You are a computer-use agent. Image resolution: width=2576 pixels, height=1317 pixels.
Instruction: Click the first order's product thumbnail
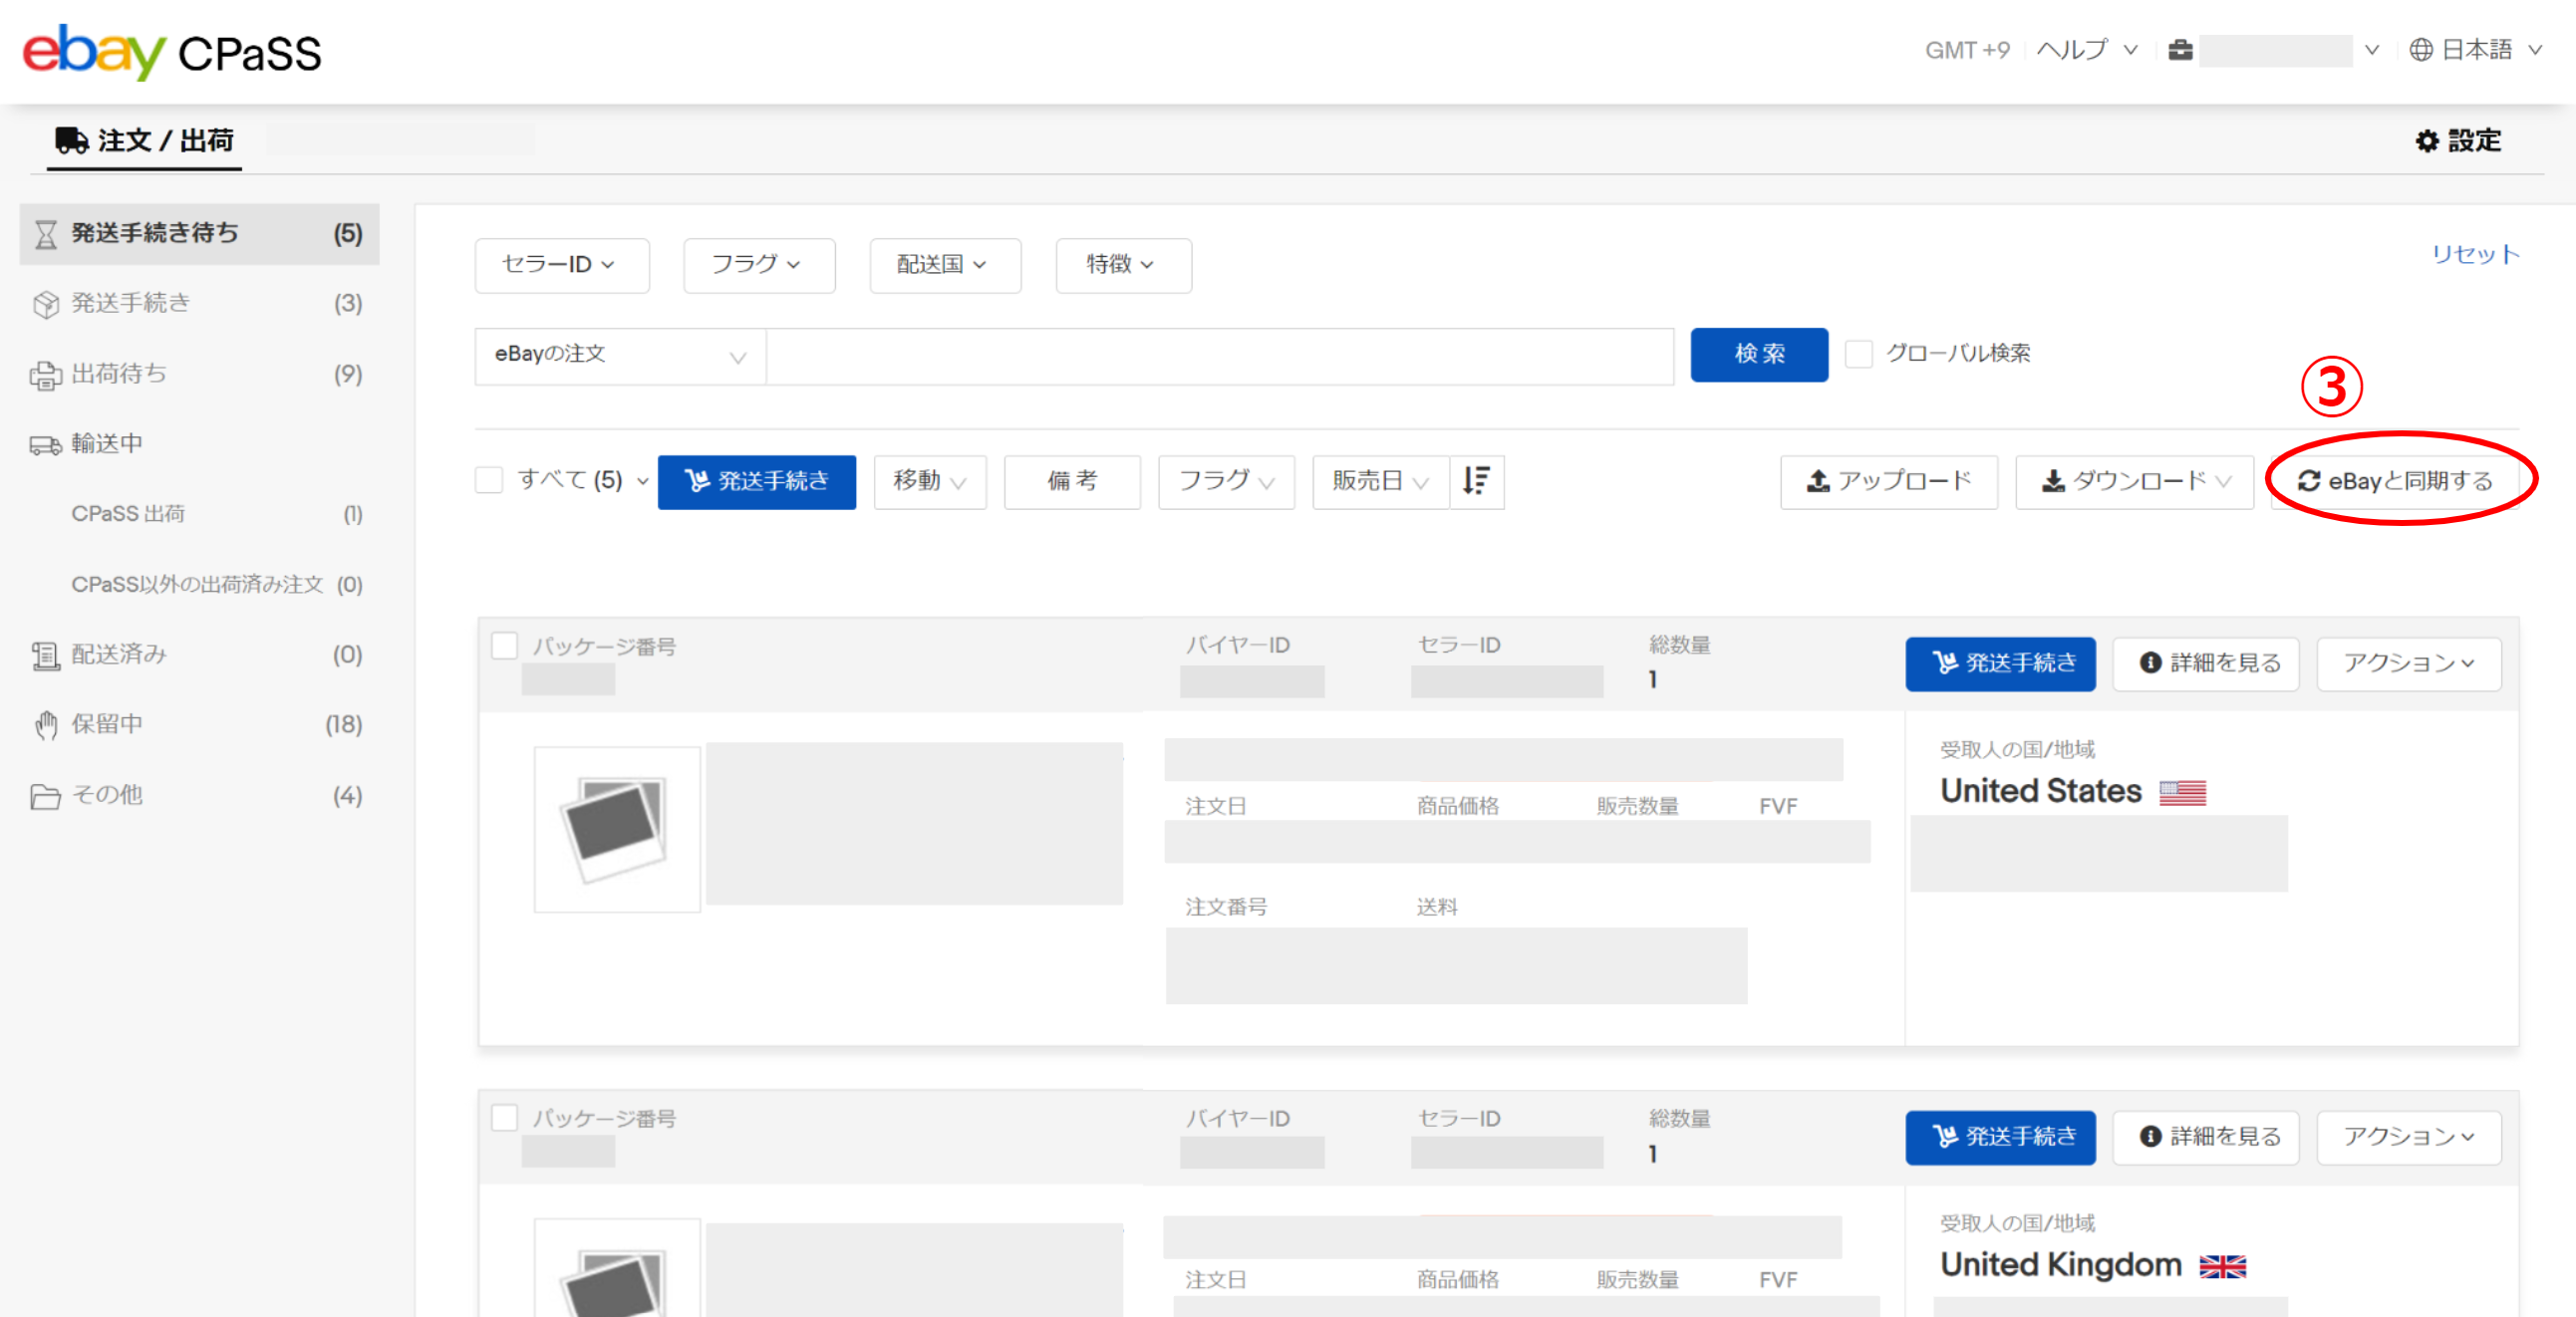(617, 829)
